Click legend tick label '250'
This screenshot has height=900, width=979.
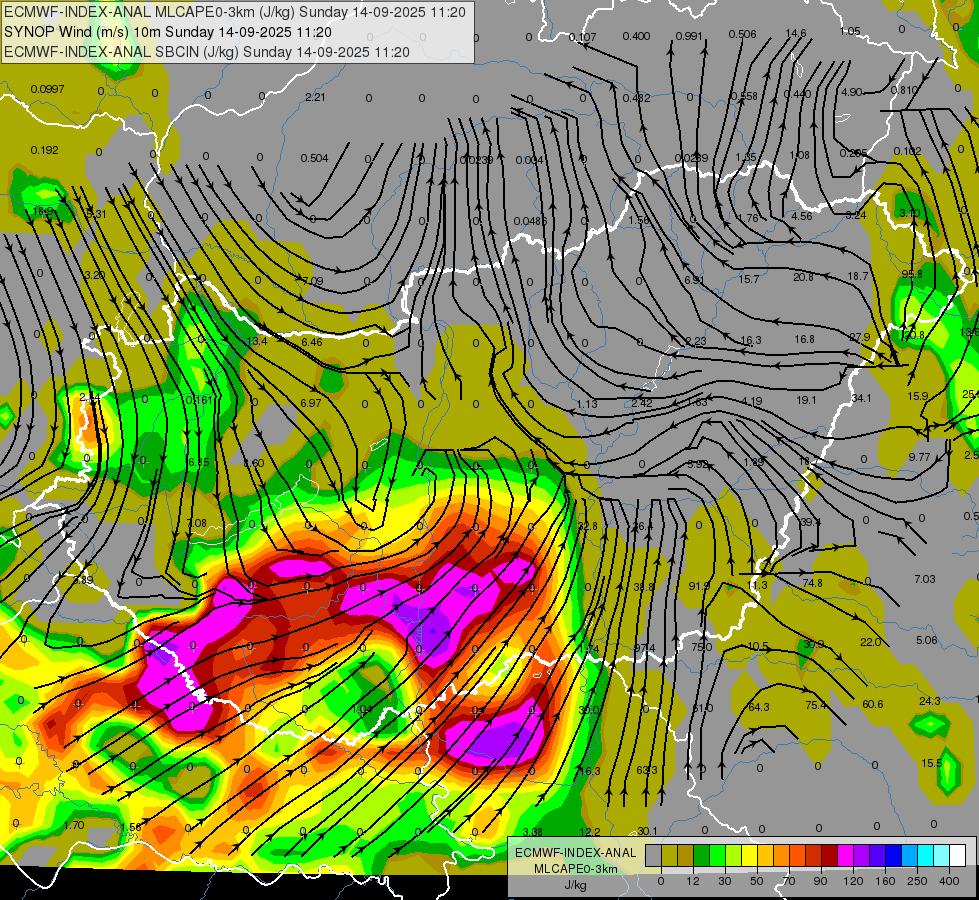(917, 881)
